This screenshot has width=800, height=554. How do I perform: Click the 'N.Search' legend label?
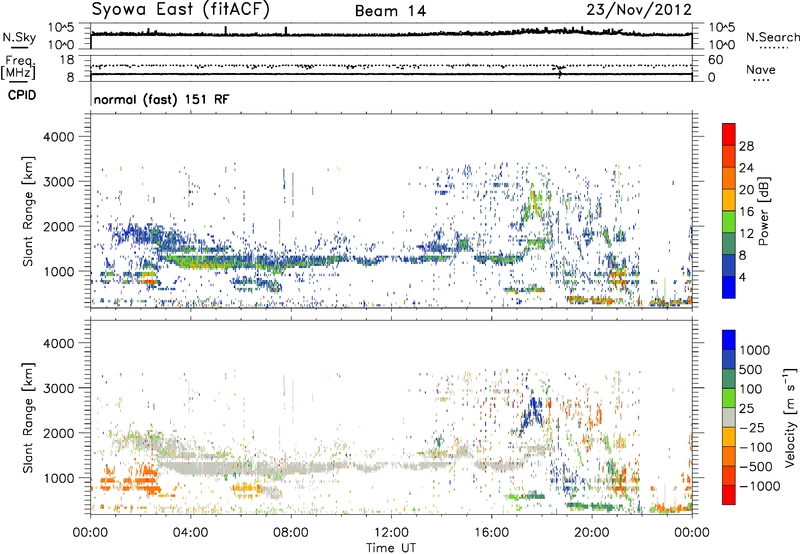[x=772, y=37]
